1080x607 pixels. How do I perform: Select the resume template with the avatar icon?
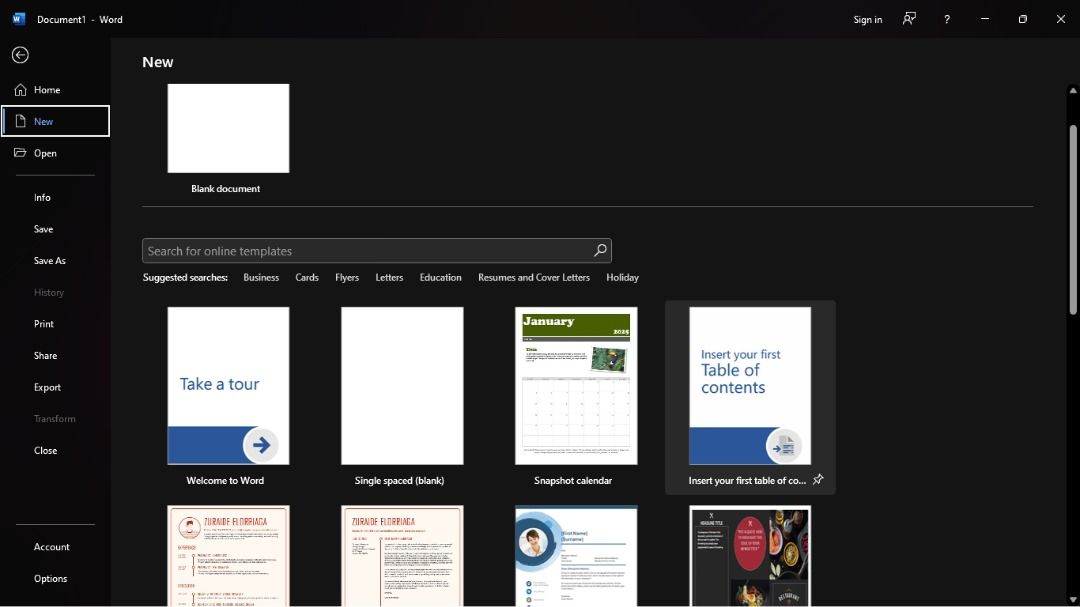point(228,556)
